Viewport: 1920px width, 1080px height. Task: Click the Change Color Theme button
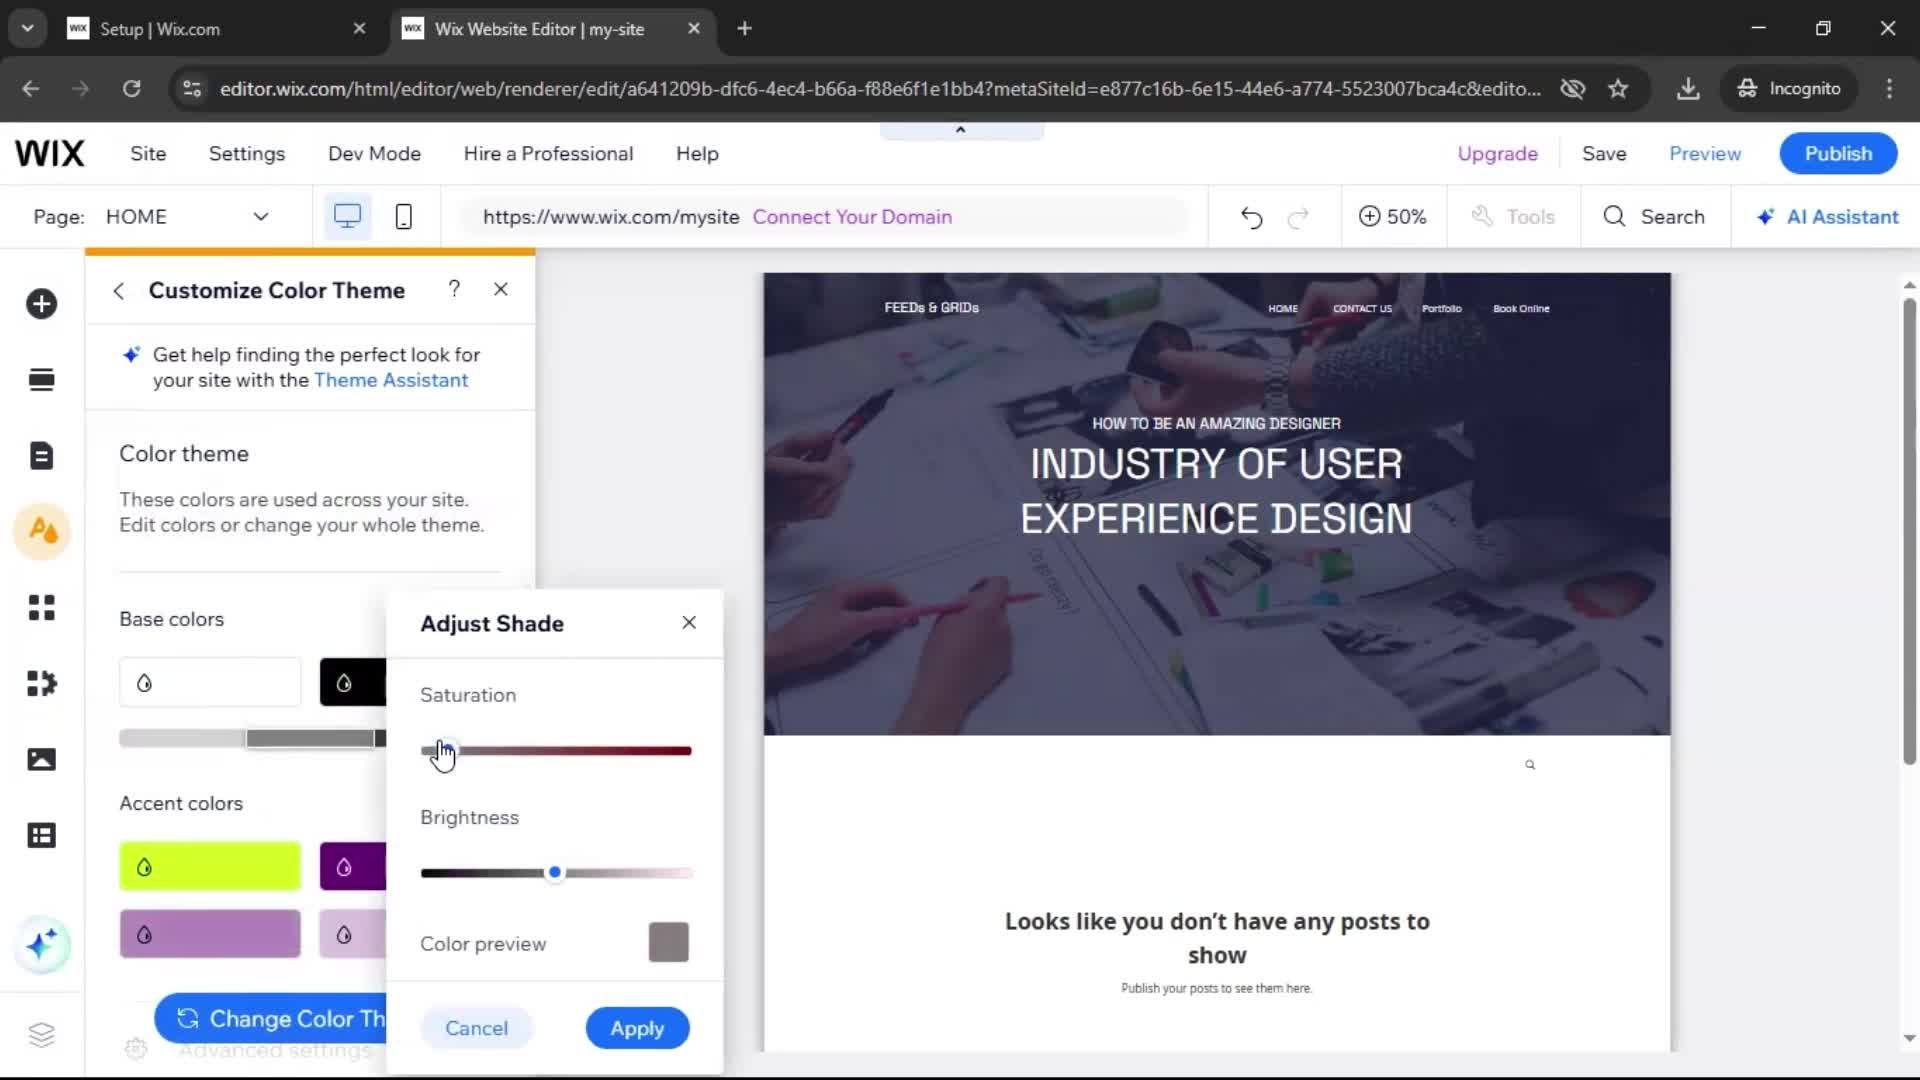point(271,1019)
